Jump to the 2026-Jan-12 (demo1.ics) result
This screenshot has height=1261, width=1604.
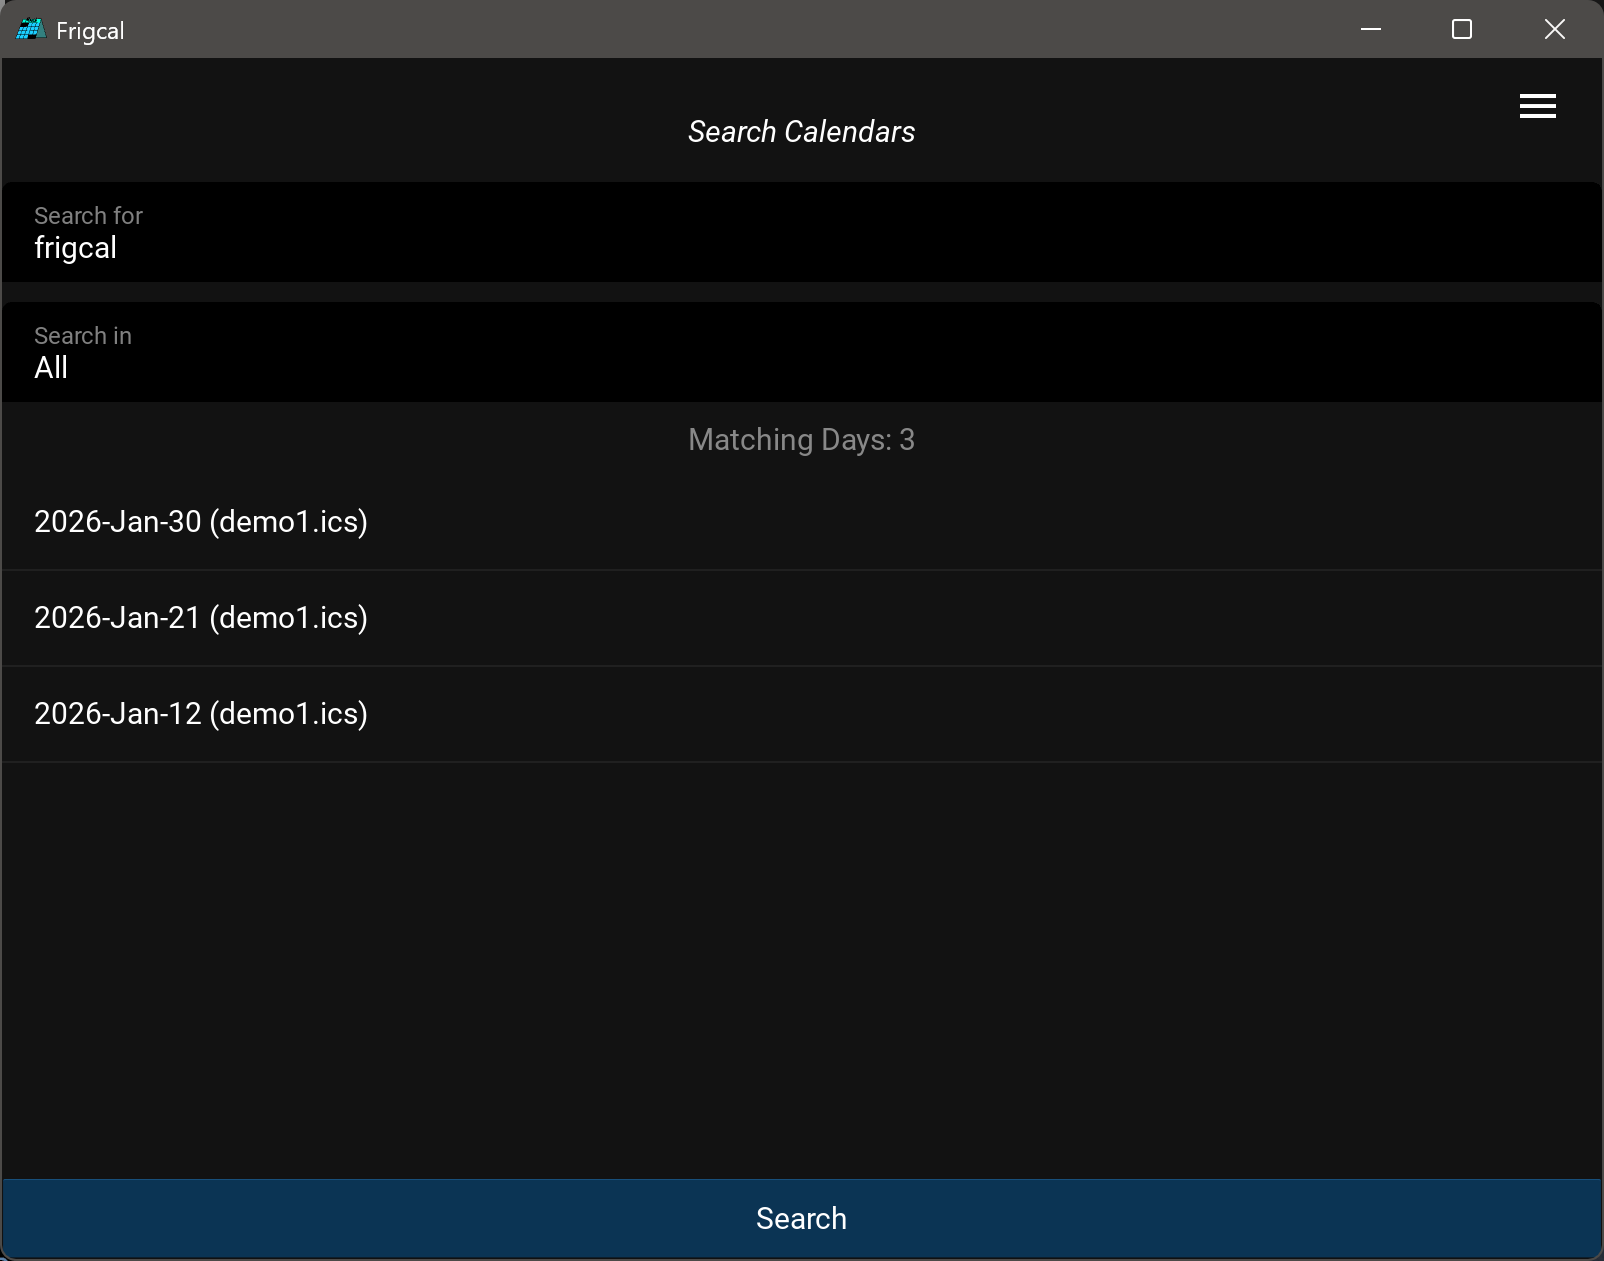201,714
